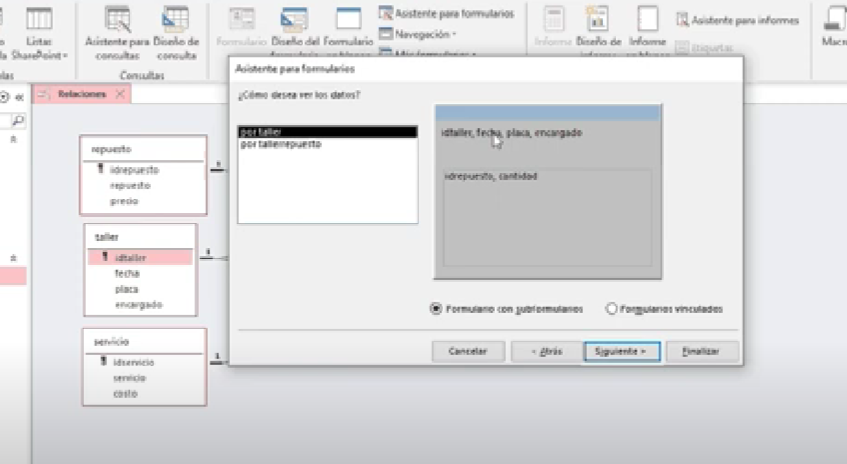
Task: Select costo field in servicio table
Action: click(125, 393)
